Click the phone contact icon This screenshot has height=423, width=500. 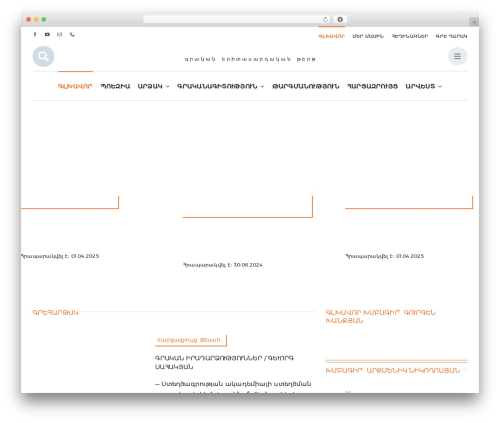(x=72, y=34)
